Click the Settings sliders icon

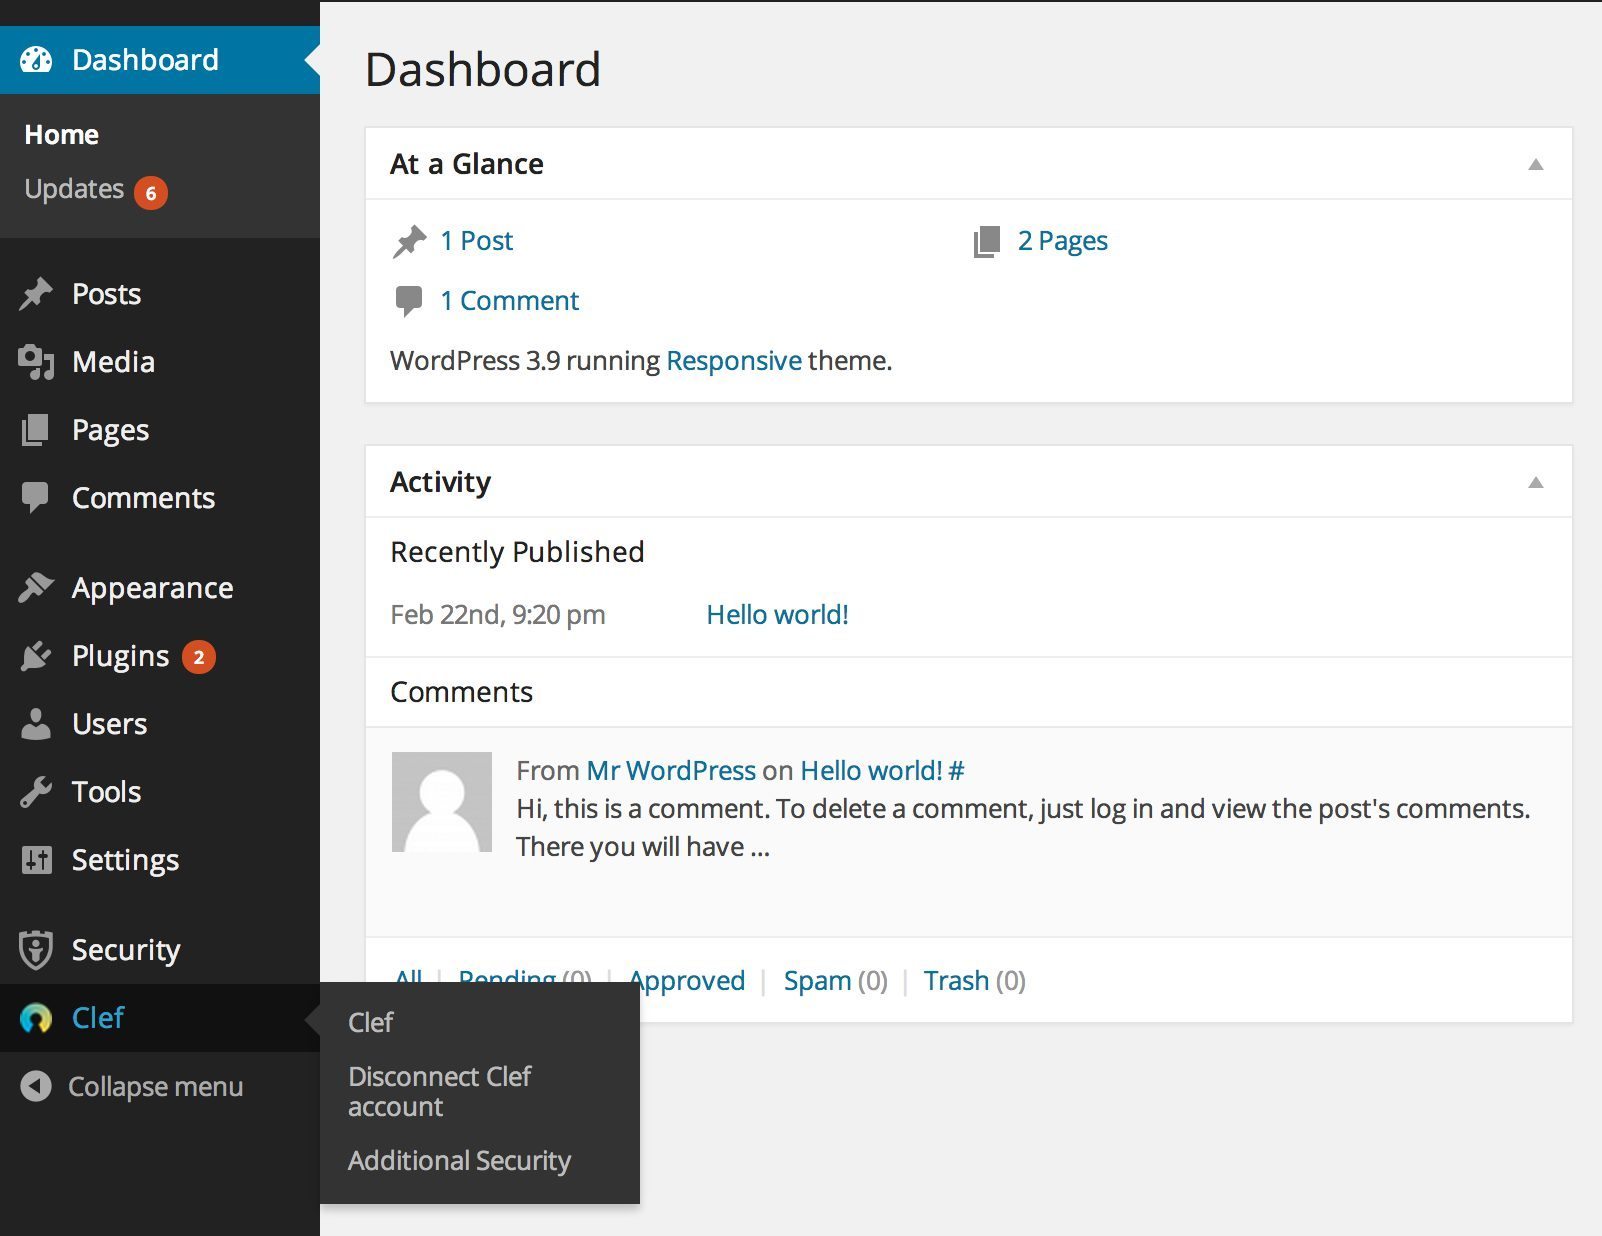coord(36,860)
